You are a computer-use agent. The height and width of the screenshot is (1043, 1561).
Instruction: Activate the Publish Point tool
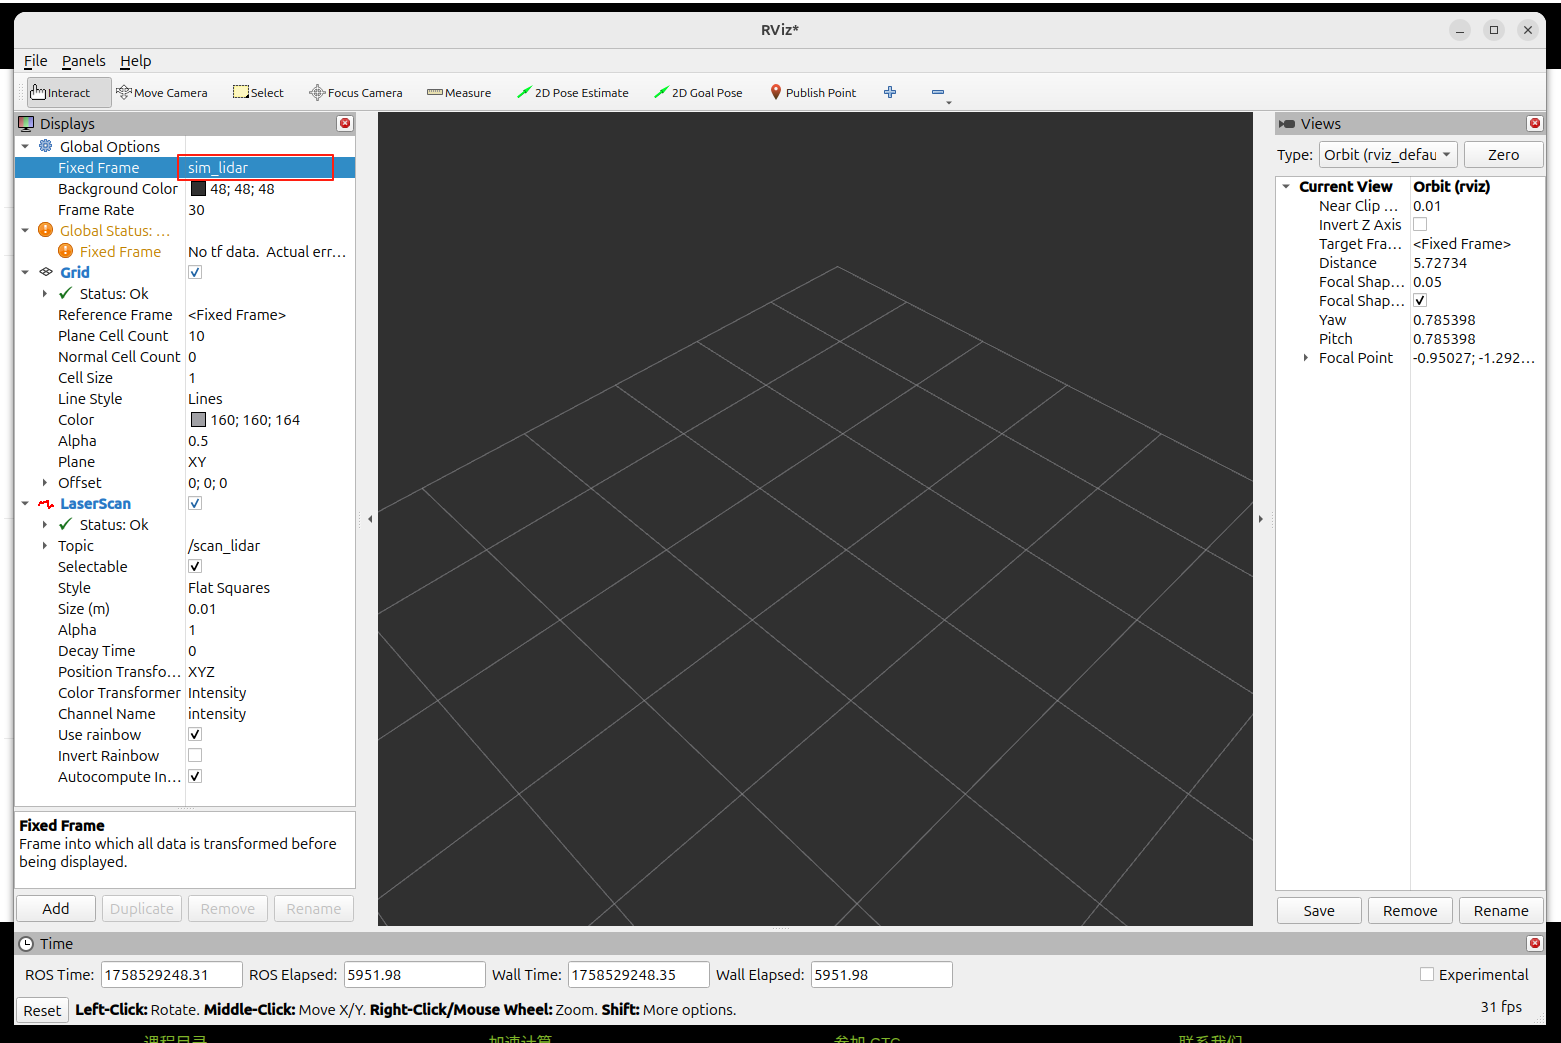click(x=813, y=93)
